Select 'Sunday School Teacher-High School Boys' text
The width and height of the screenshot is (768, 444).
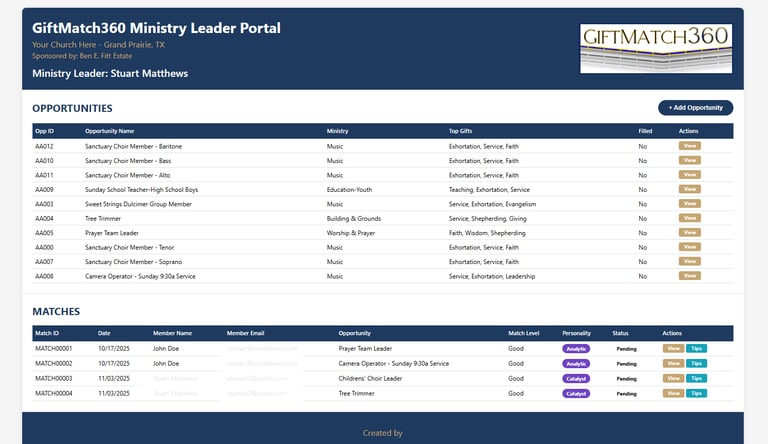pos(142,190)
